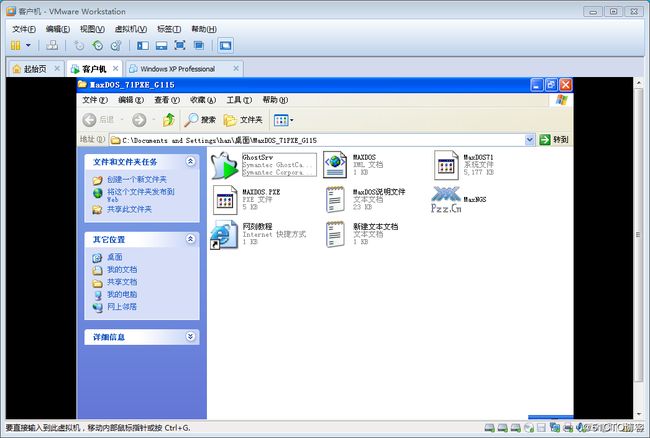Close the 客户机 tab
Viewport: 650px width, 438px height.
(116, 68)
